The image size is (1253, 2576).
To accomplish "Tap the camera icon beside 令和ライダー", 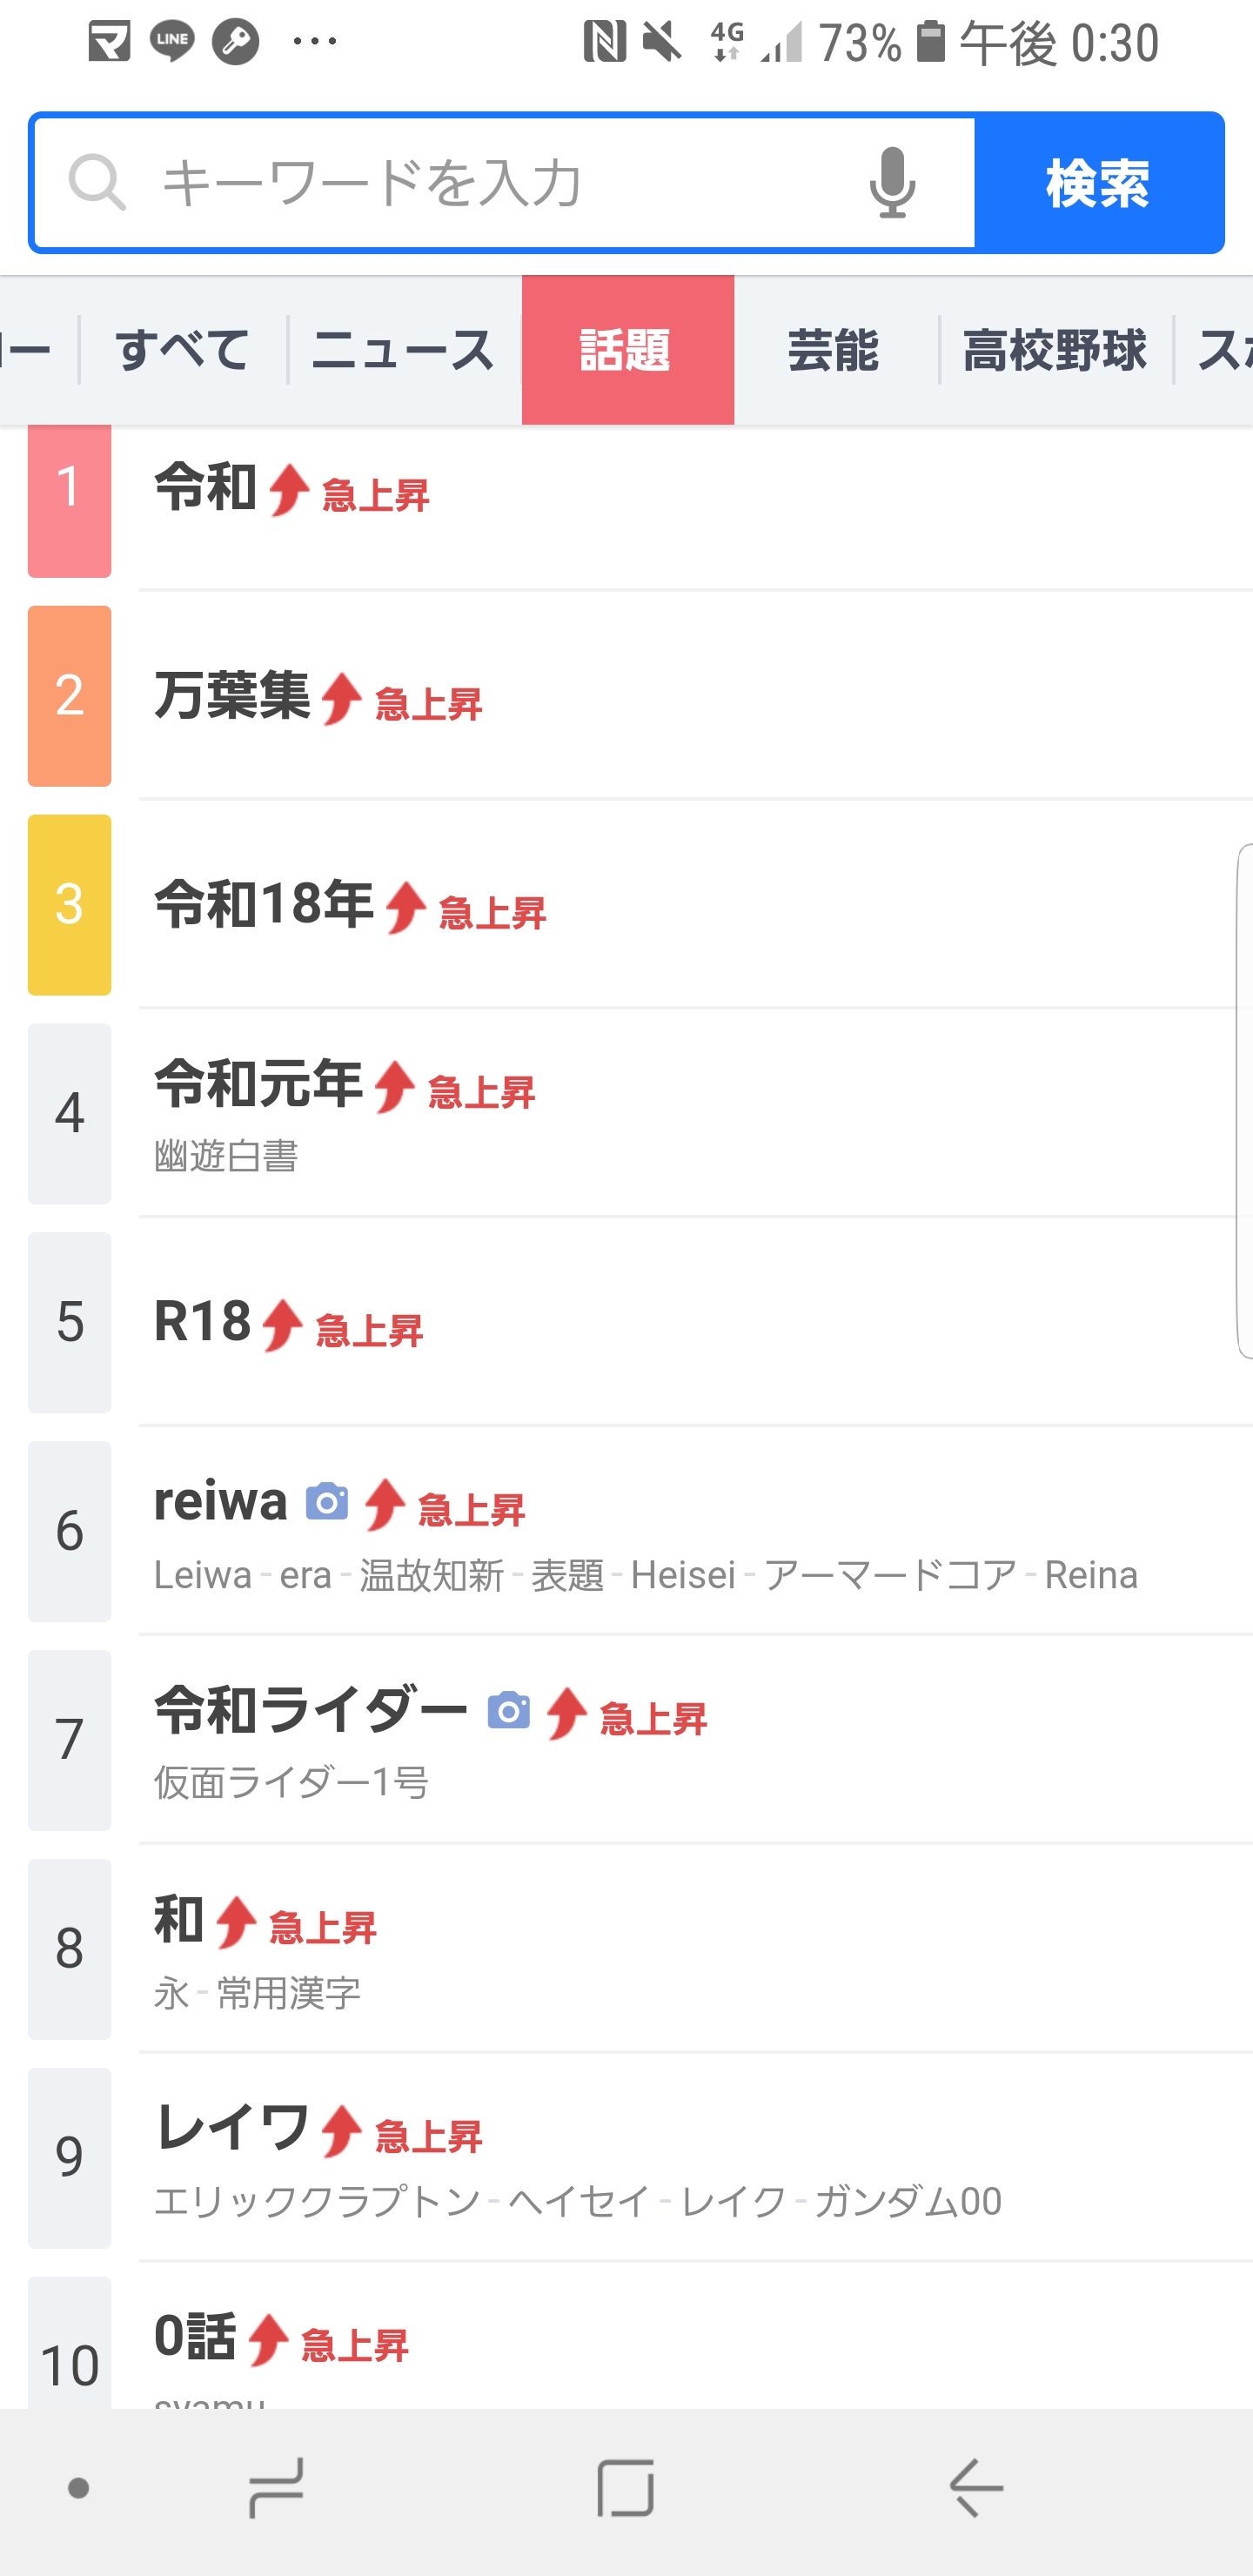I will [509, 1711].
